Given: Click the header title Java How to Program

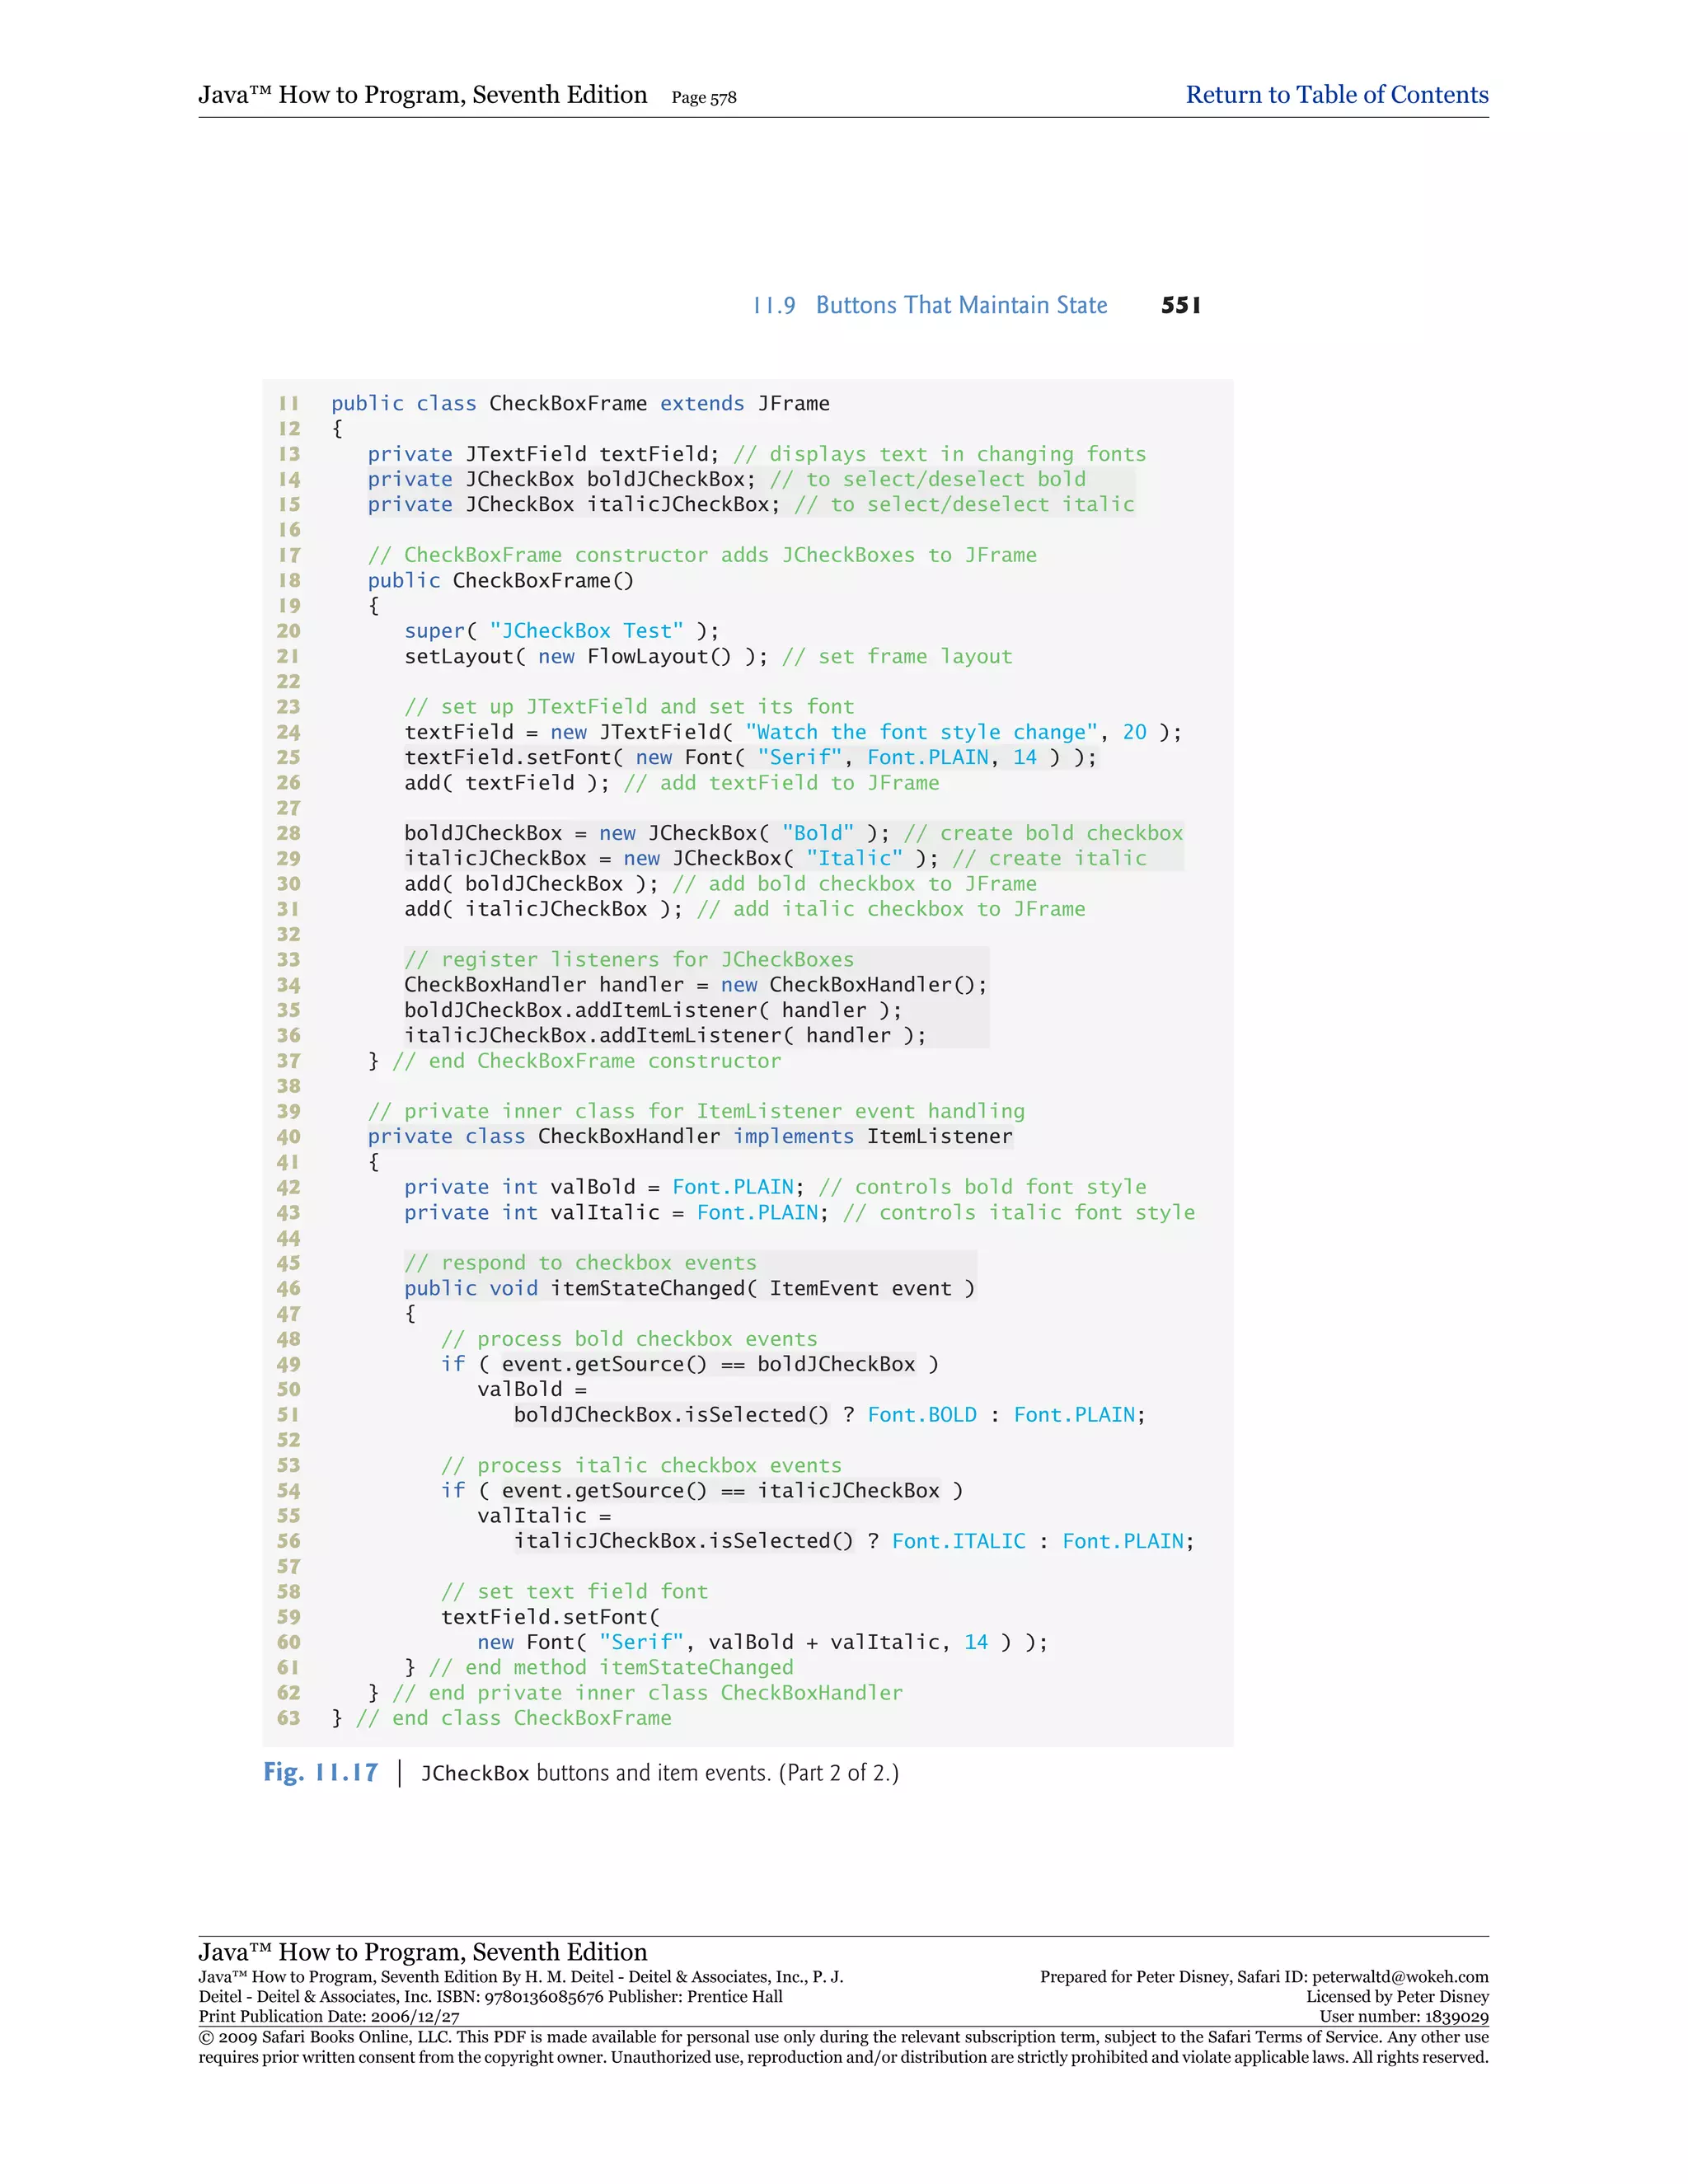Looking at the screenshot, I should coord(422,95).
